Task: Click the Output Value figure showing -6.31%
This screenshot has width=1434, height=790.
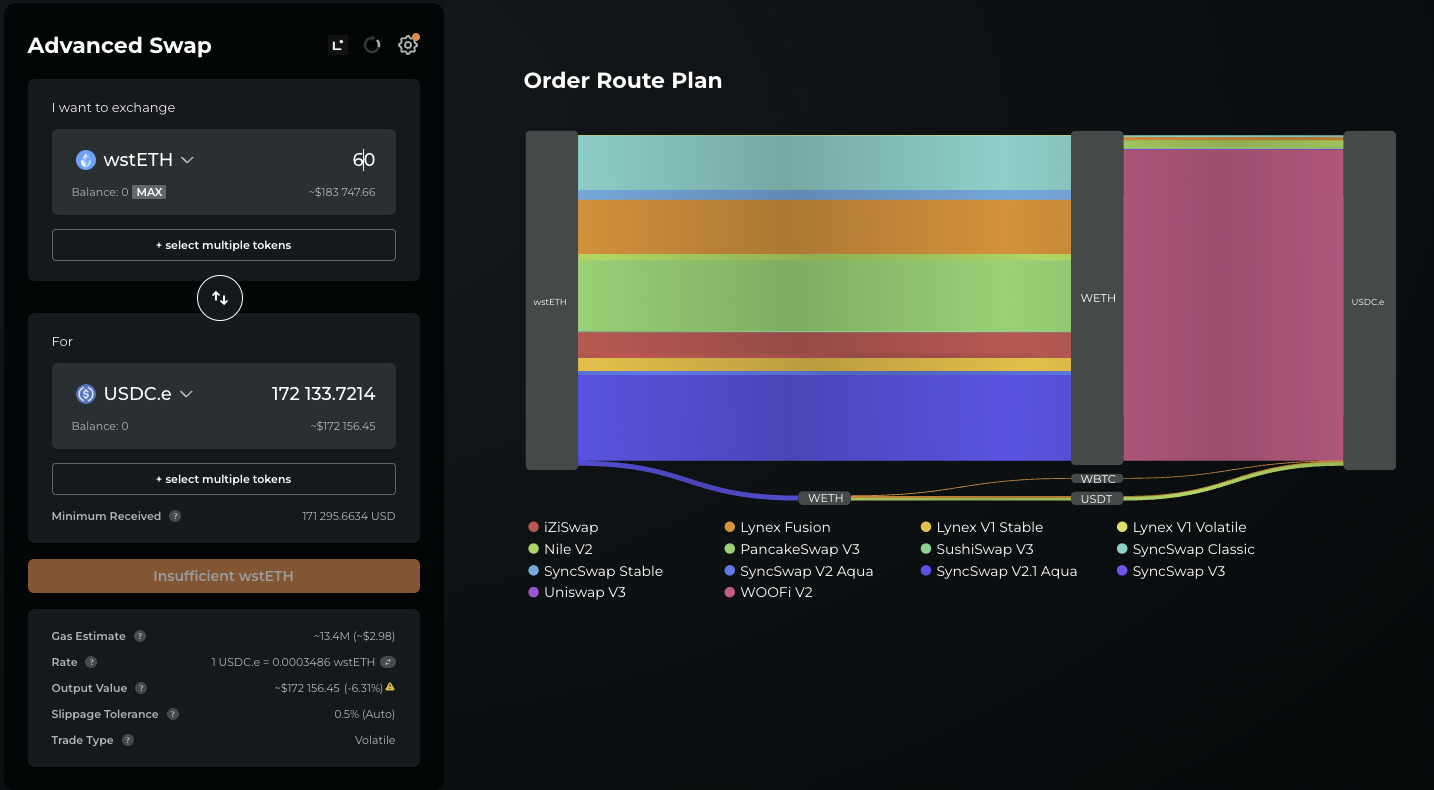Action: click(329, 688)
